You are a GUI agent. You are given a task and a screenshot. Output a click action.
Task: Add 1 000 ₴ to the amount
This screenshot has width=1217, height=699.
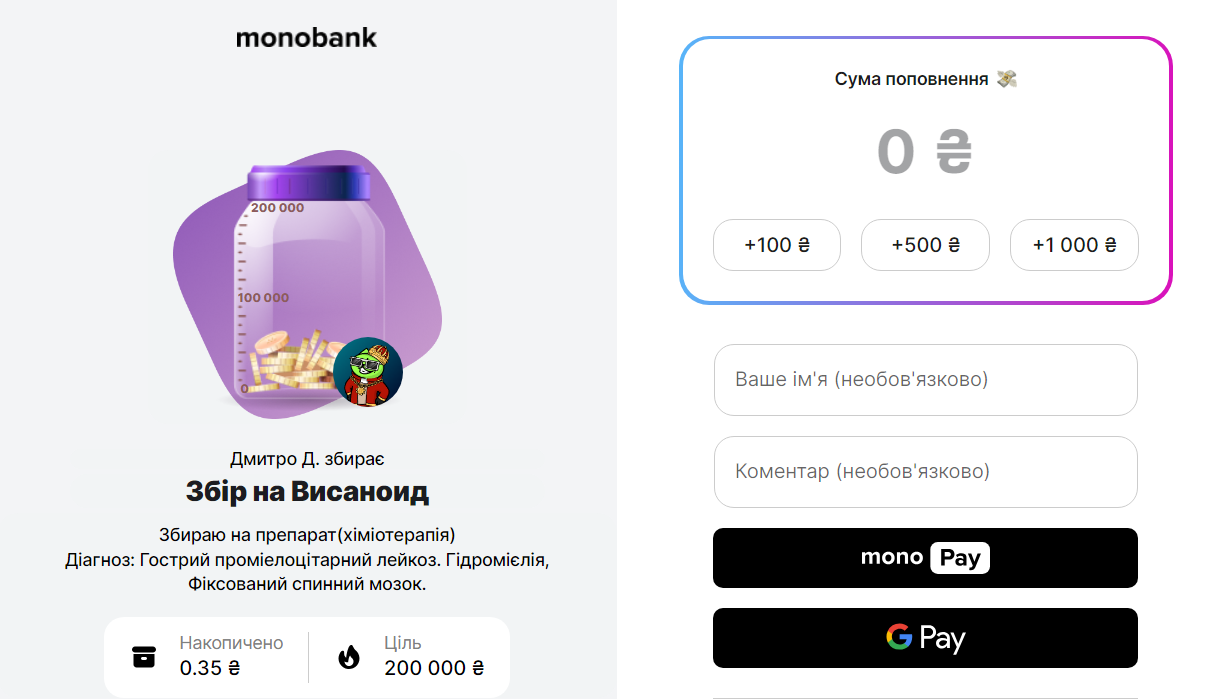point(1074,245)
